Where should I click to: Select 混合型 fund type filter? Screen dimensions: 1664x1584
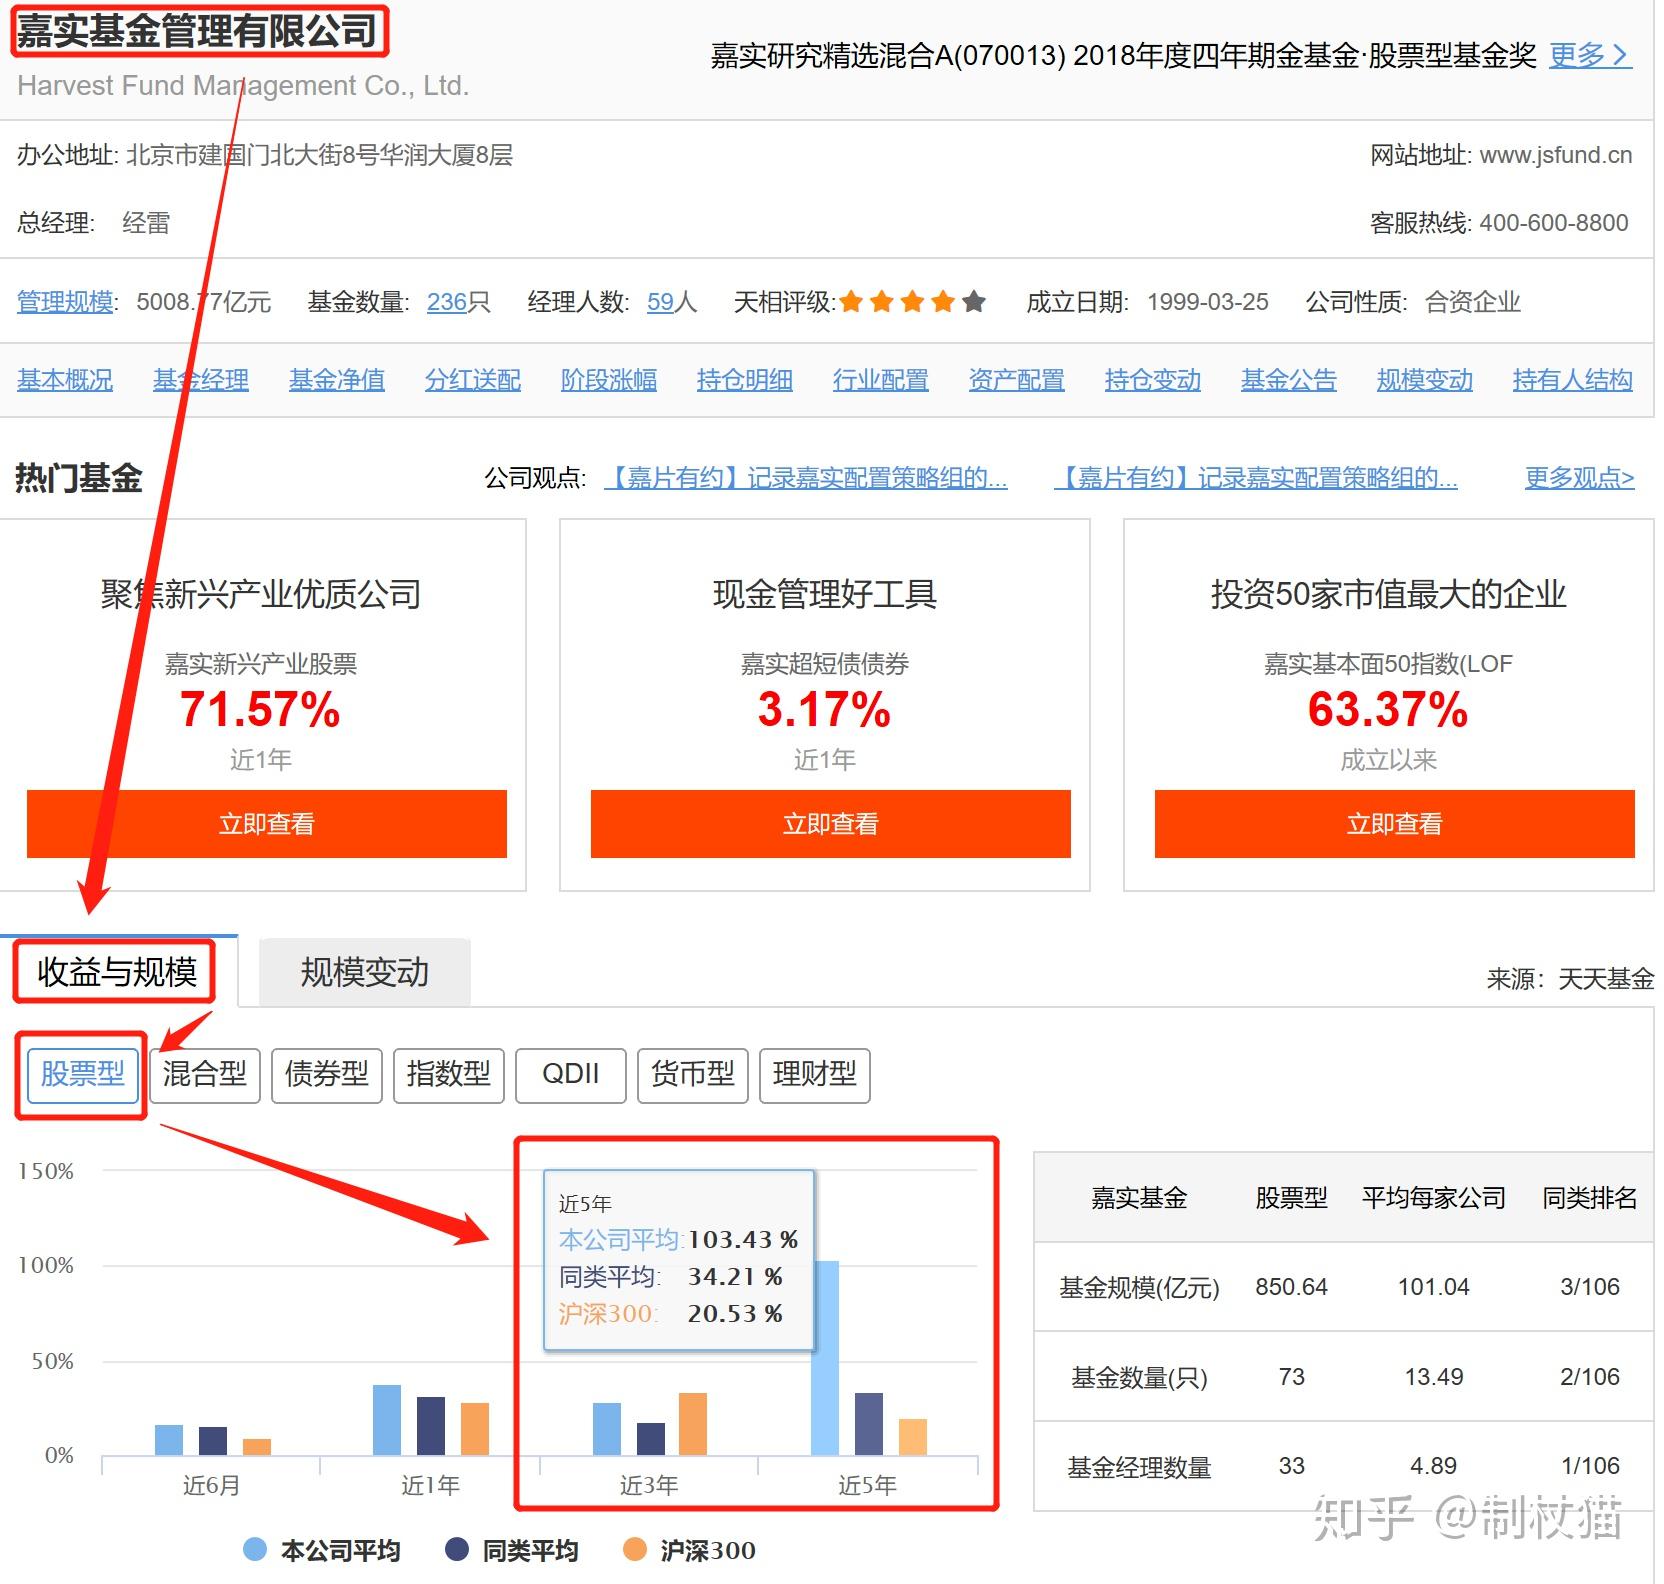[x=205, y=1075]
